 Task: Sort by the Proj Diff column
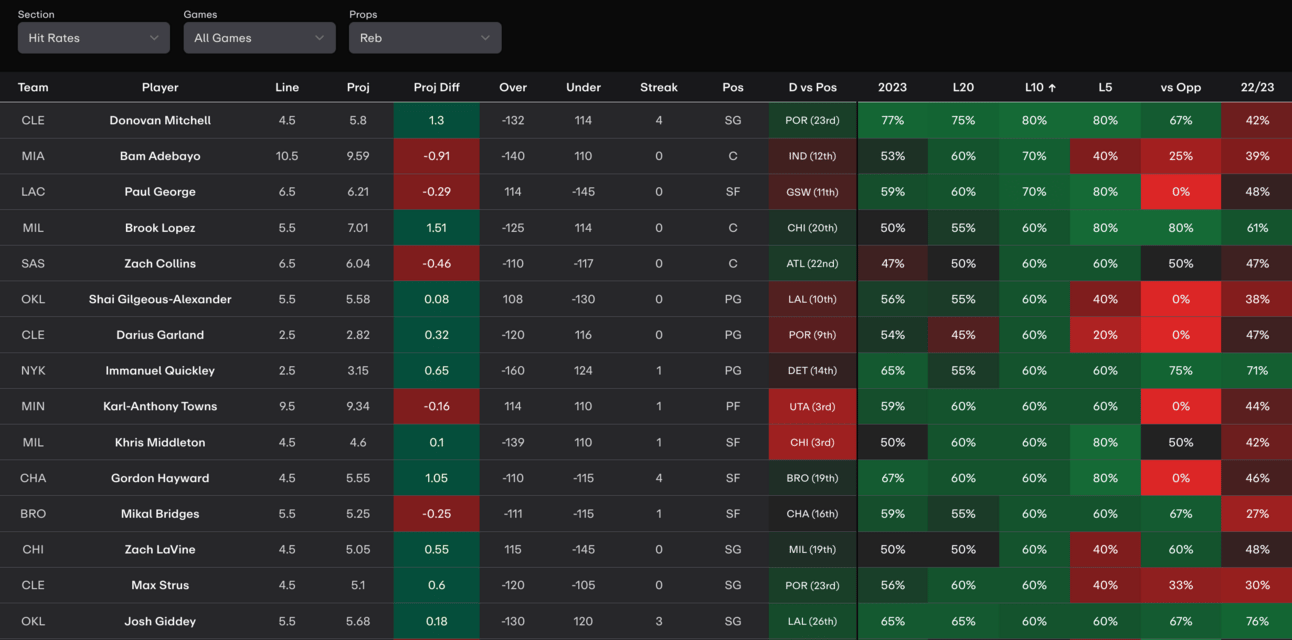click(436, 87)
